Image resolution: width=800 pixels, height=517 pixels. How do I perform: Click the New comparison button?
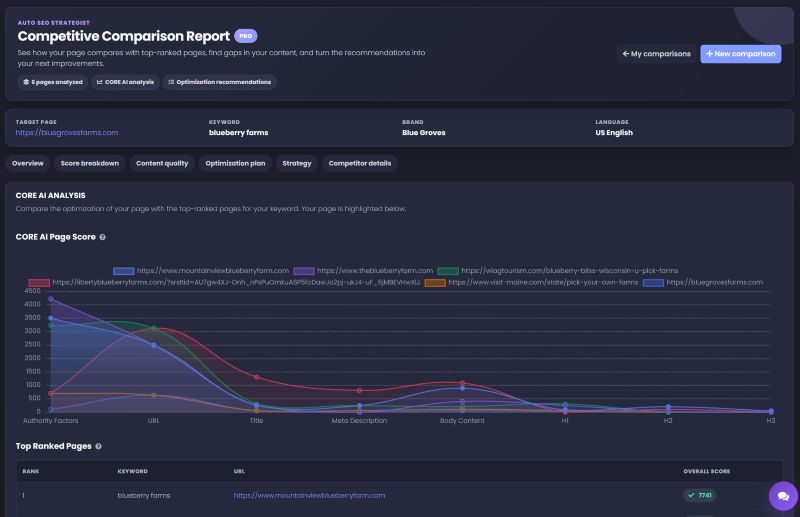740,54
